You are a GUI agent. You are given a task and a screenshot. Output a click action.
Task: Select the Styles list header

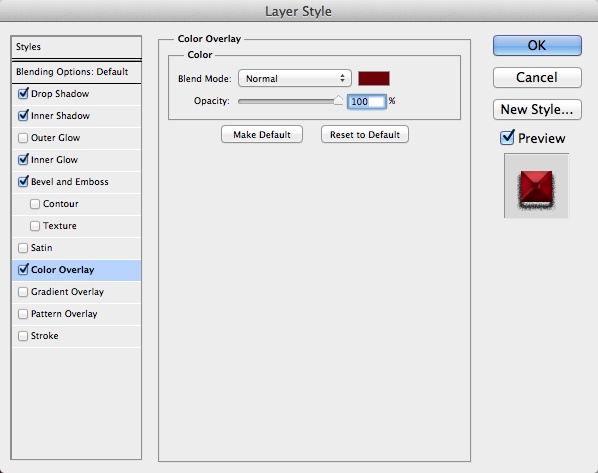click(77, 47)
